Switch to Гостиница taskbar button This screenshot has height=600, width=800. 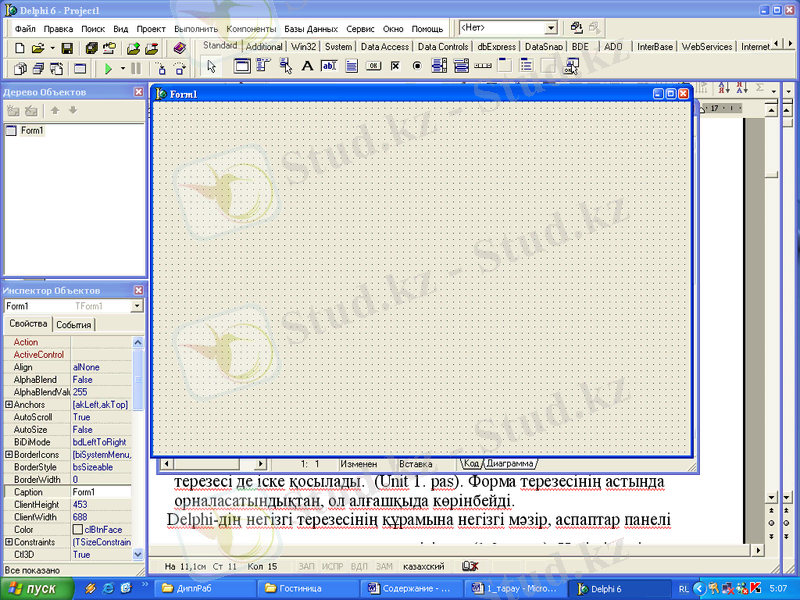[x=310, y=588]
